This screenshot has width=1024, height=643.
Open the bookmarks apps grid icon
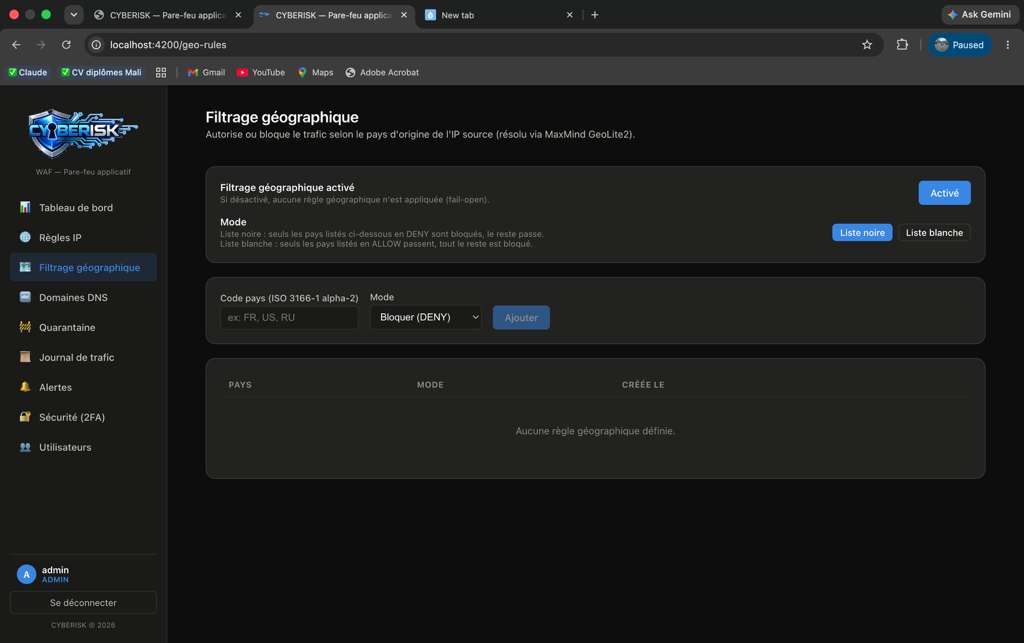coord(161,72)
